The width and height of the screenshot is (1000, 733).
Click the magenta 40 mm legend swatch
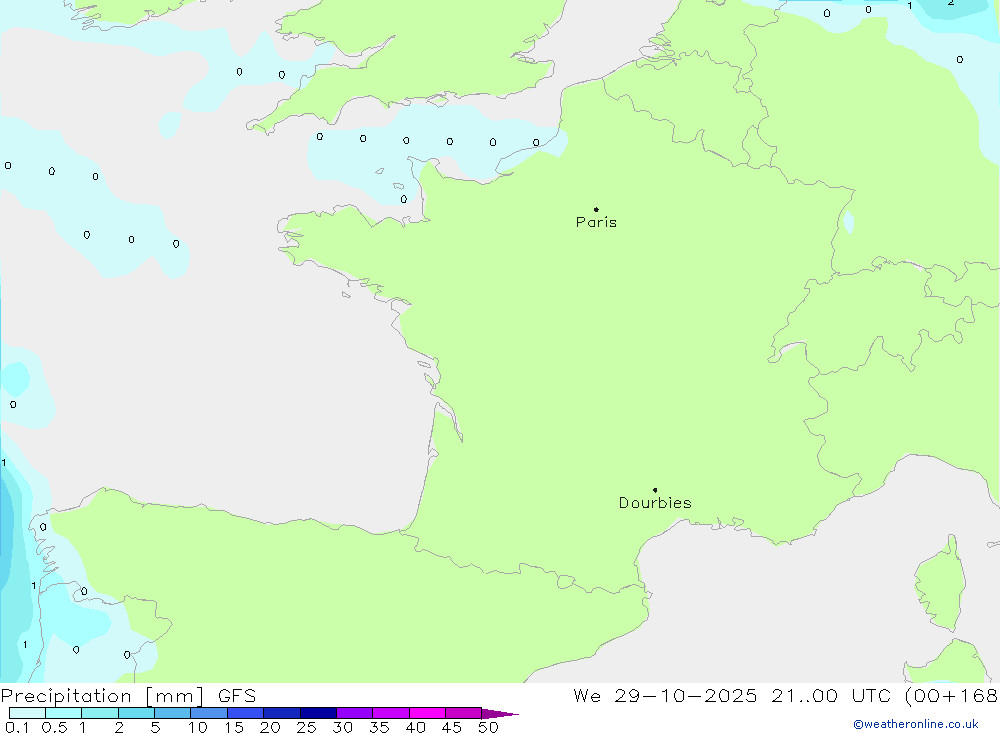[427, 713]
